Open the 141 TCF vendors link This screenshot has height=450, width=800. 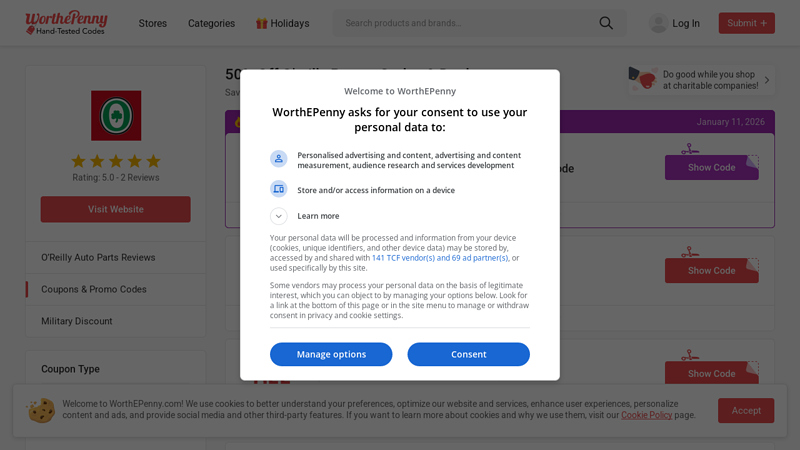click(439, 258)
